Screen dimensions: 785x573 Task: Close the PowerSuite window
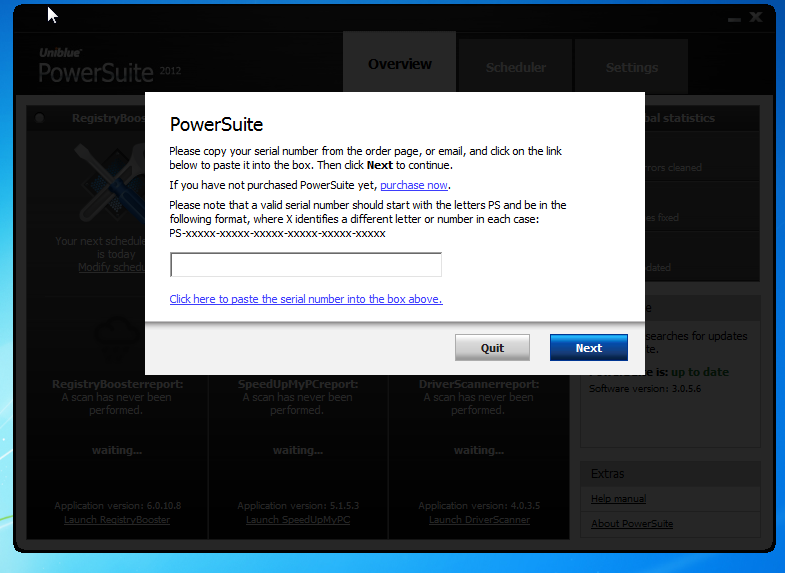(756, 18)
